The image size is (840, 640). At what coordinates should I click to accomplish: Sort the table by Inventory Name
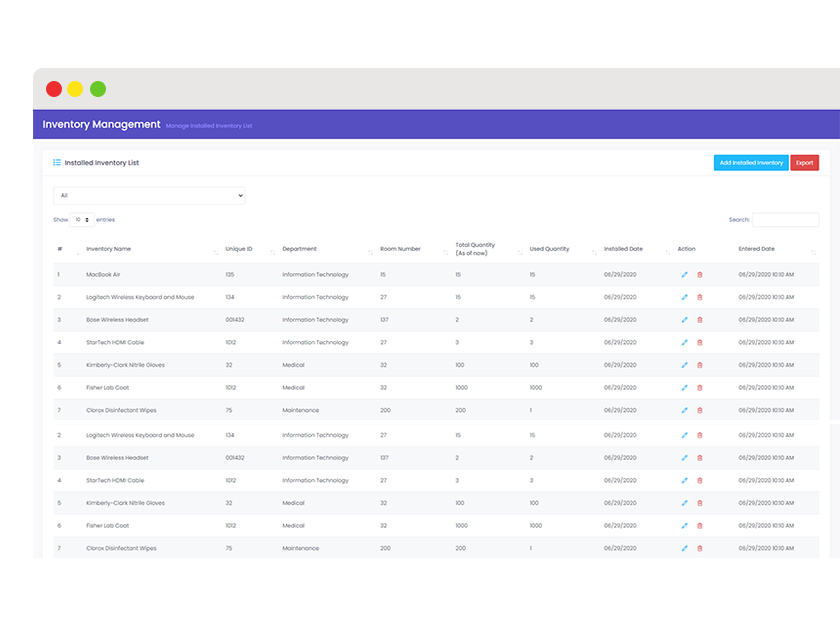point(110,249)
